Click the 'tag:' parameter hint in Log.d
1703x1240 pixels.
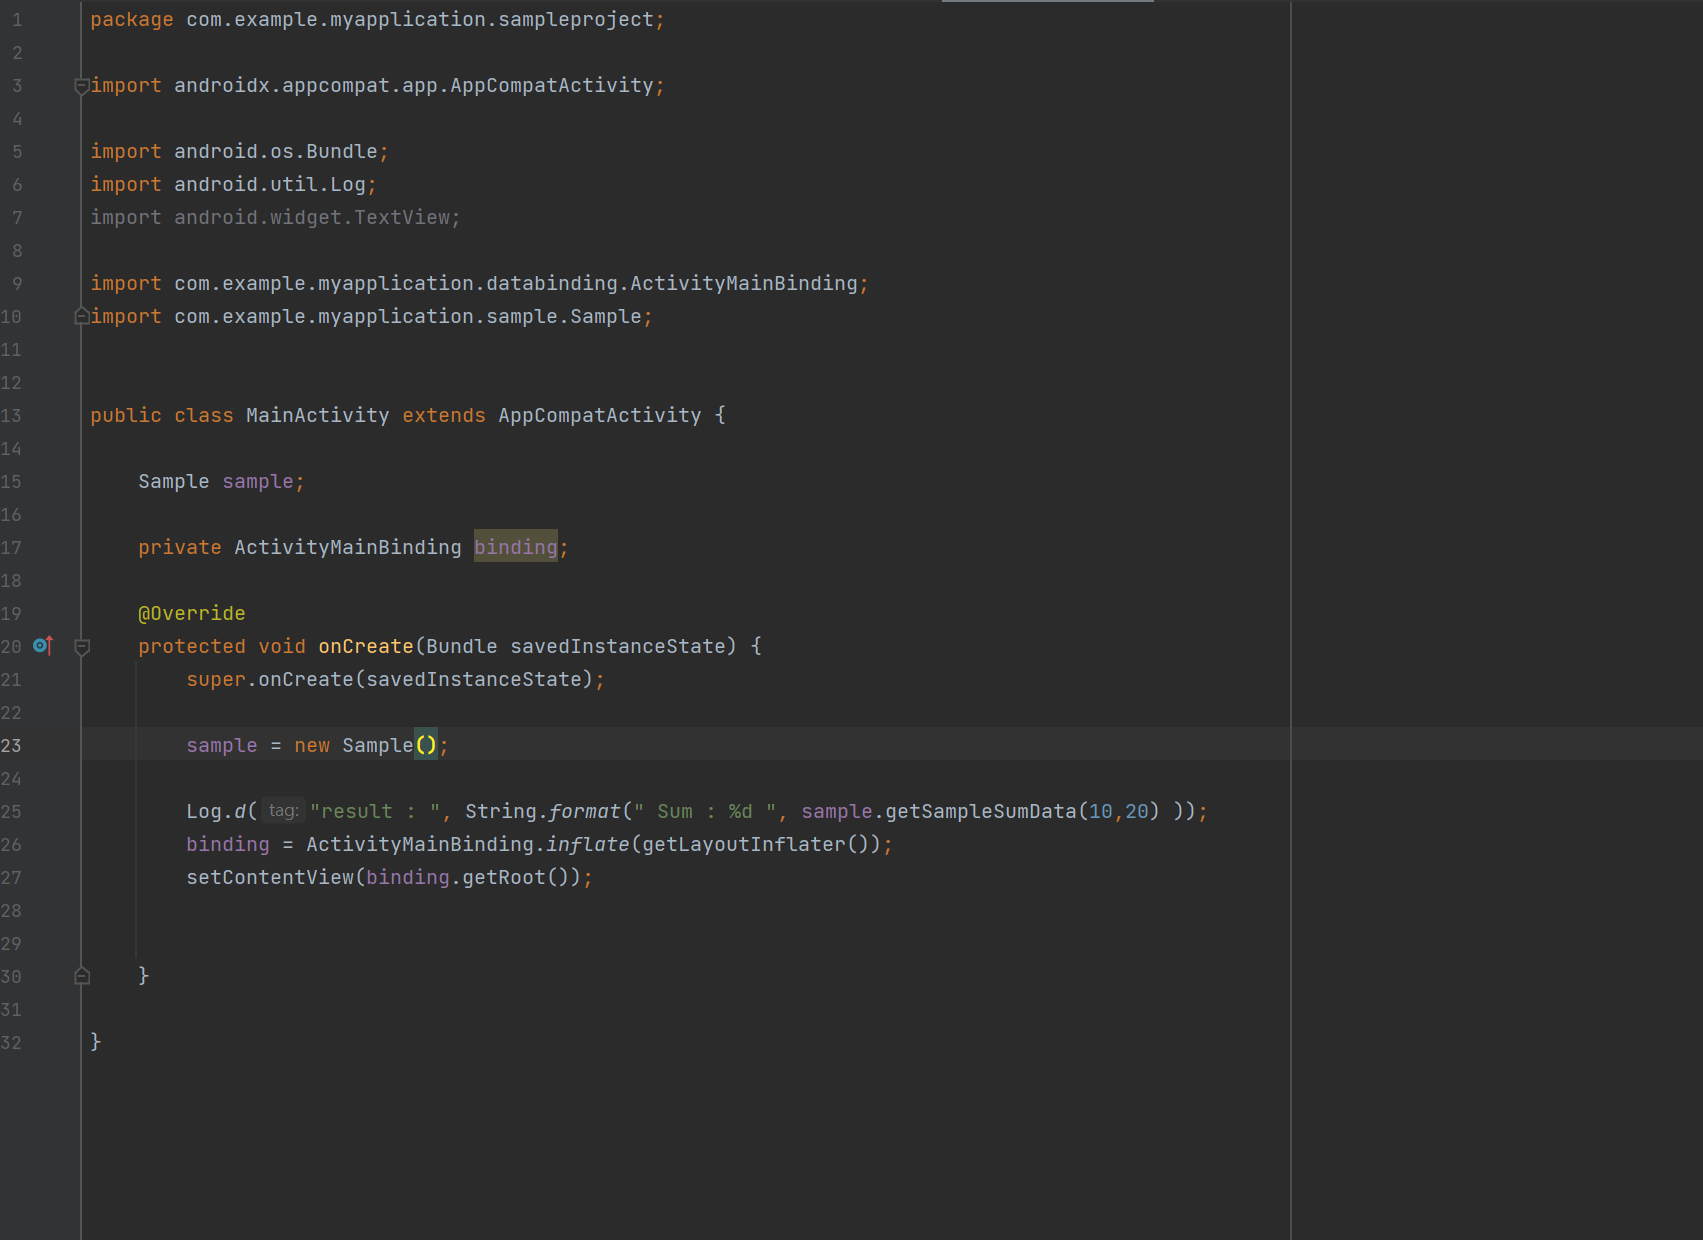[284, 811]
